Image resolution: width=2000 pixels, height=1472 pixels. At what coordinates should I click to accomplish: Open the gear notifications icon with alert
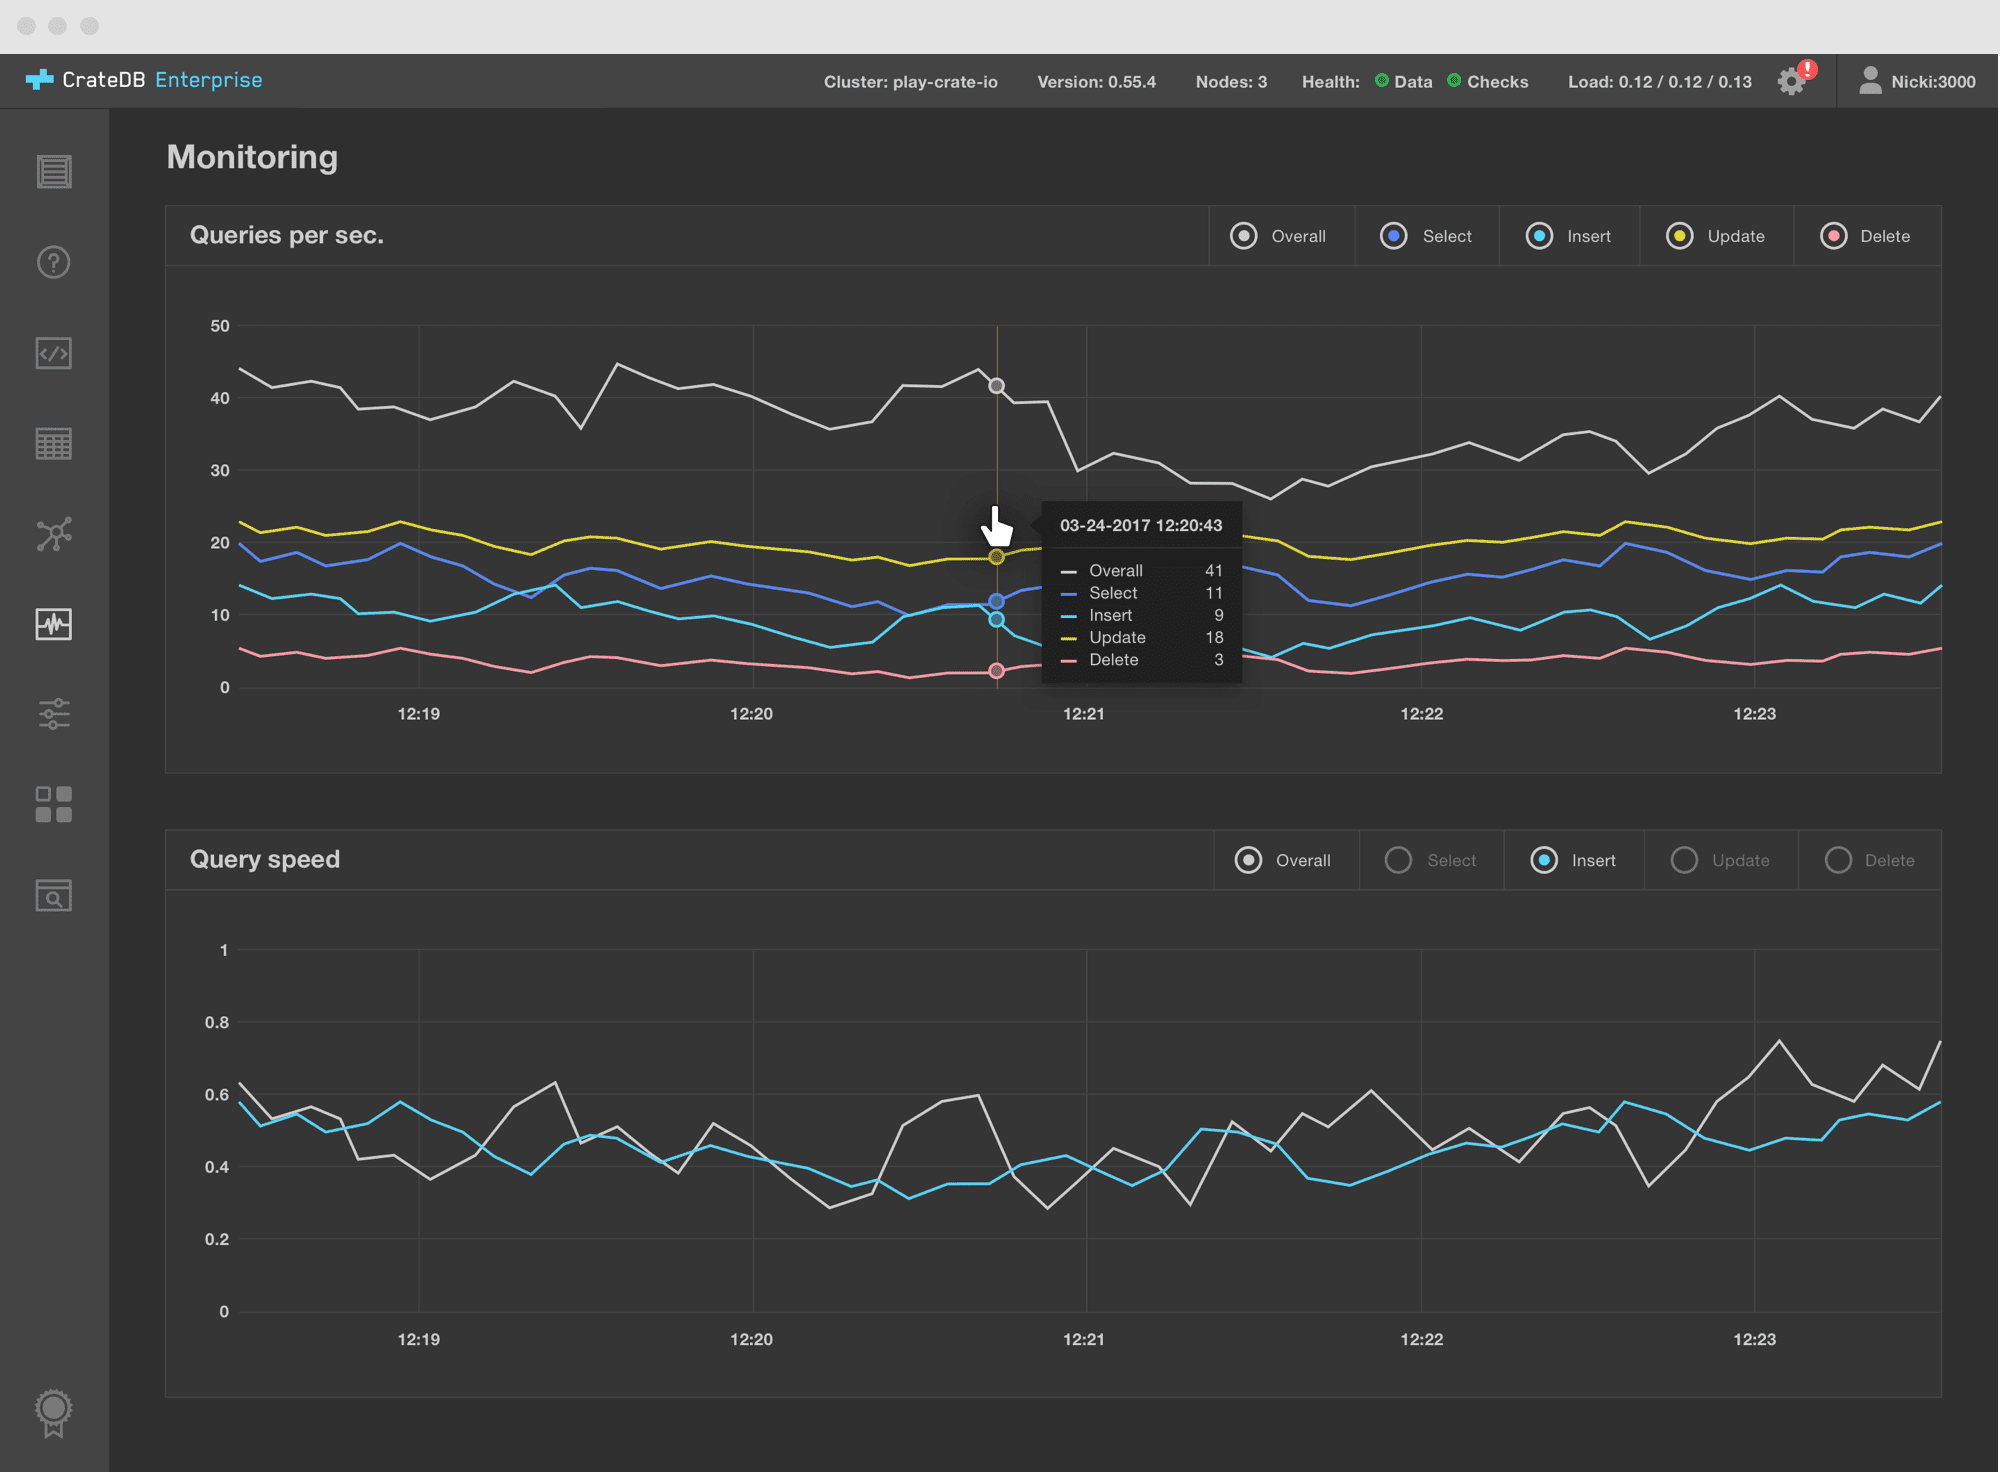tap(1792, 81)
